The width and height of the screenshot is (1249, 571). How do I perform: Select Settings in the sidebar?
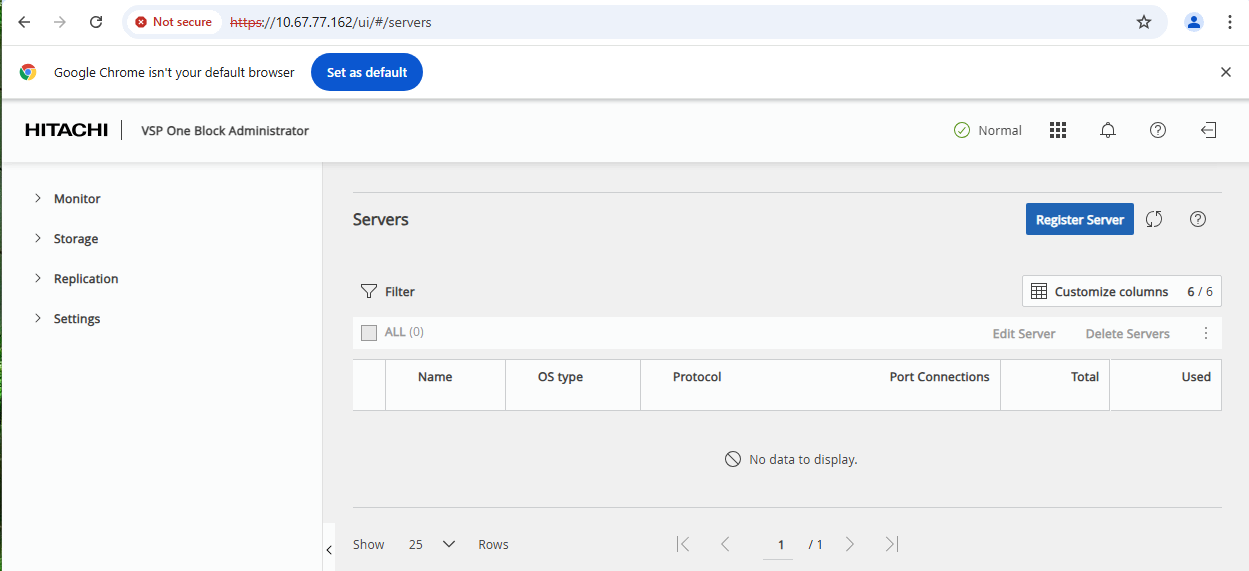[77, 319]
